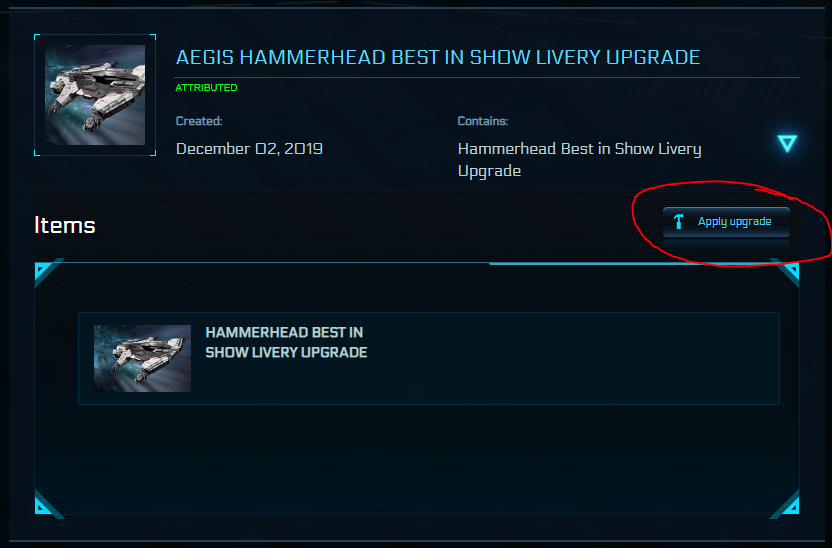
Task: Click the wrench icon beside Apply upgrade
Action: pyautogui.click(x=678, y=222)
